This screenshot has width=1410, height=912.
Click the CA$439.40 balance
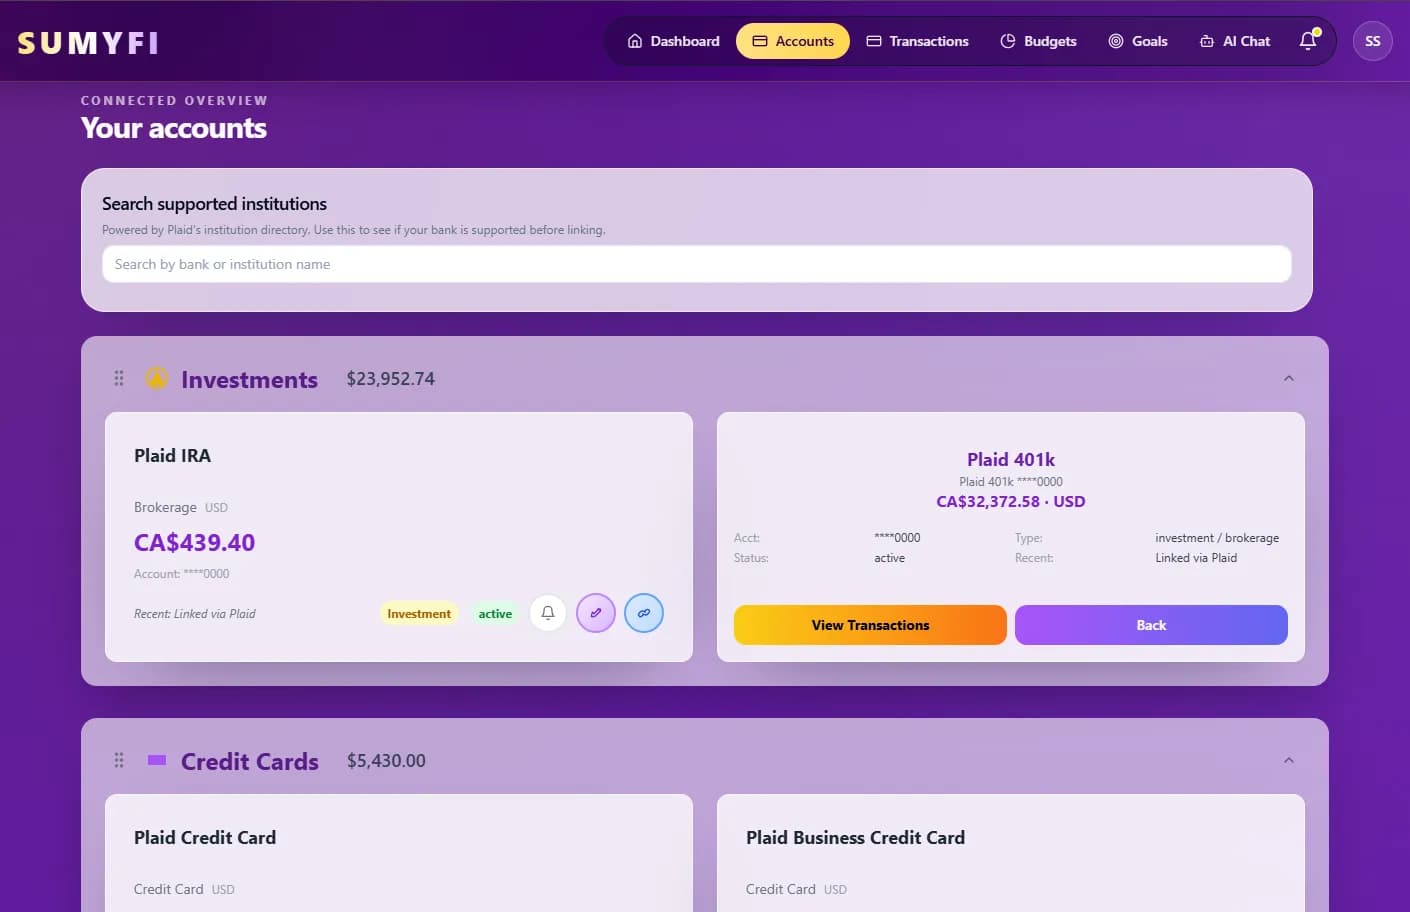click(195, 543)
